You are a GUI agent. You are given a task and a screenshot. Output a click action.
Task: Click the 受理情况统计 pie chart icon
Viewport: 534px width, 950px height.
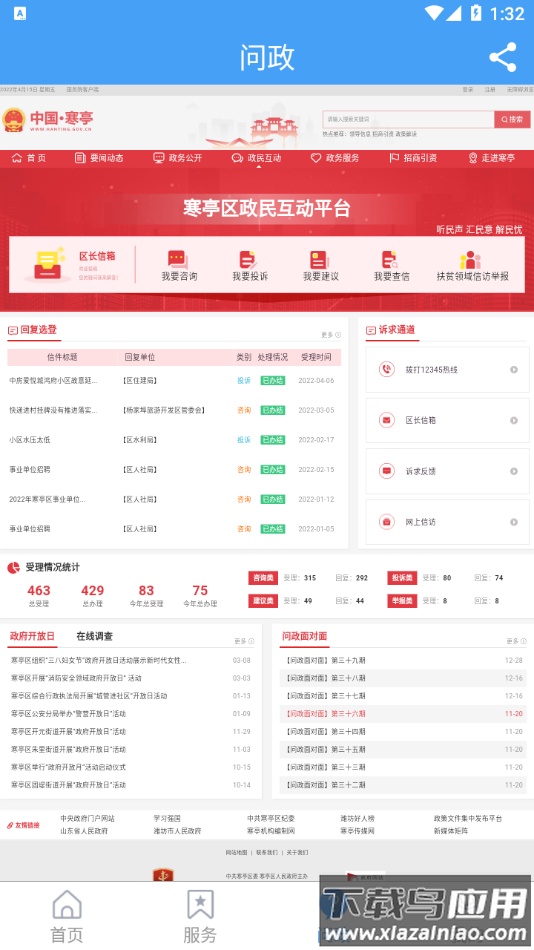pos(13,568)
